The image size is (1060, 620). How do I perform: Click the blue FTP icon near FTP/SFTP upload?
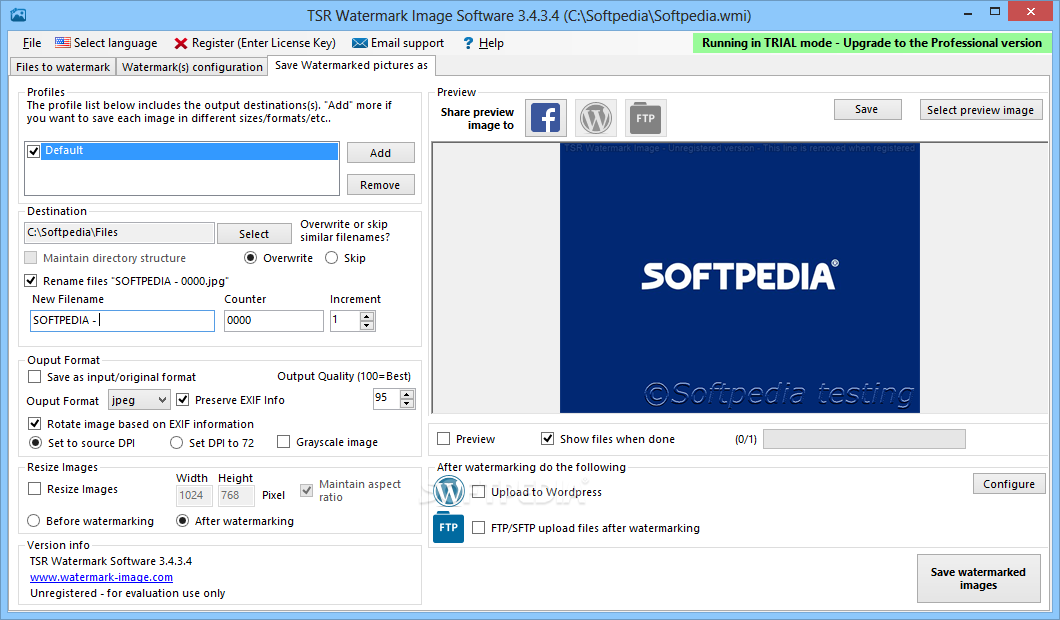[448, 527]
